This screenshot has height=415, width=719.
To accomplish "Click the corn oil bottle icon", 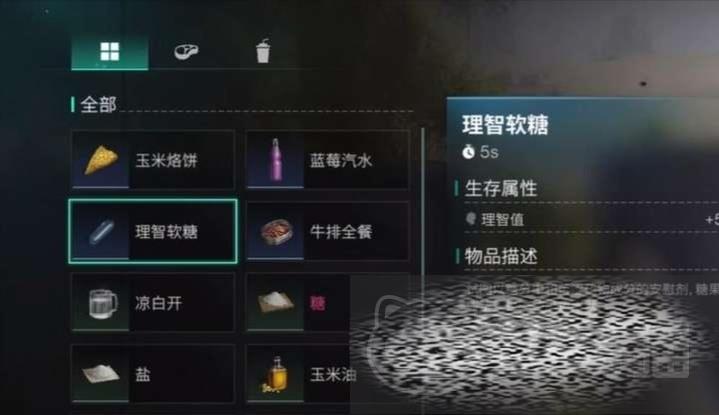I will coord(276,375).
